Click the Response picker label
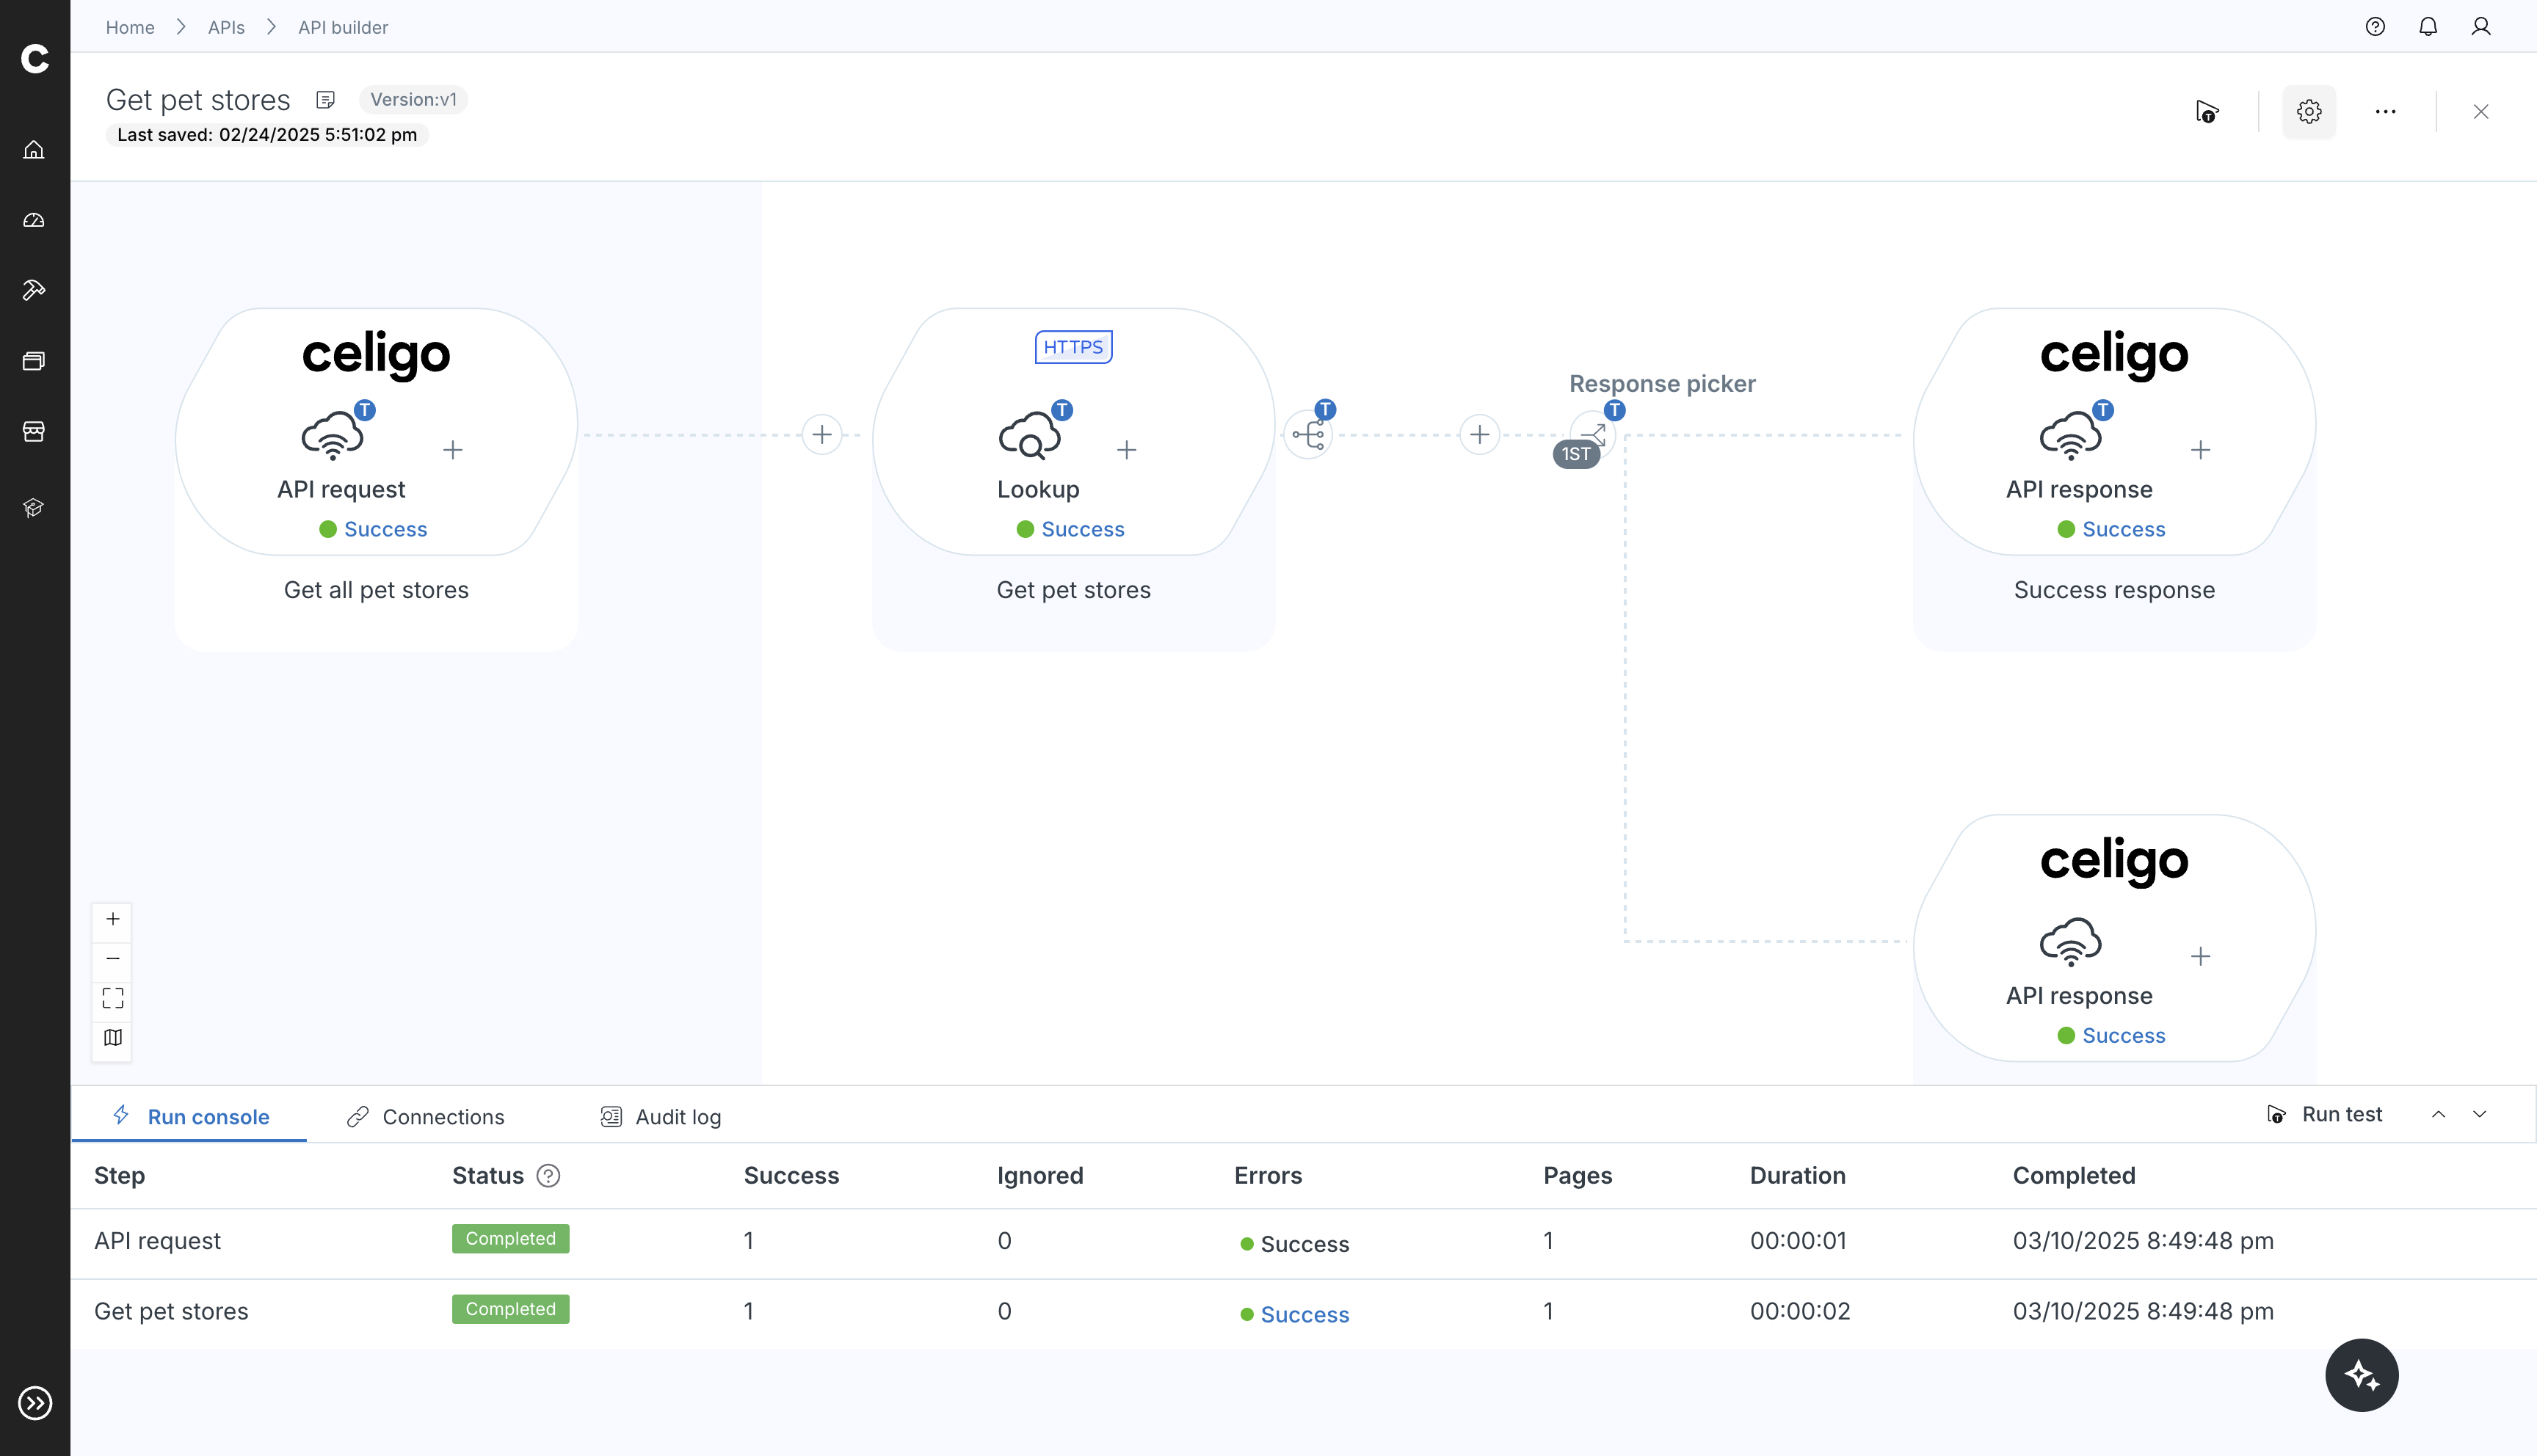This screenshot has height=1456, width=2537. [1662, 384]
